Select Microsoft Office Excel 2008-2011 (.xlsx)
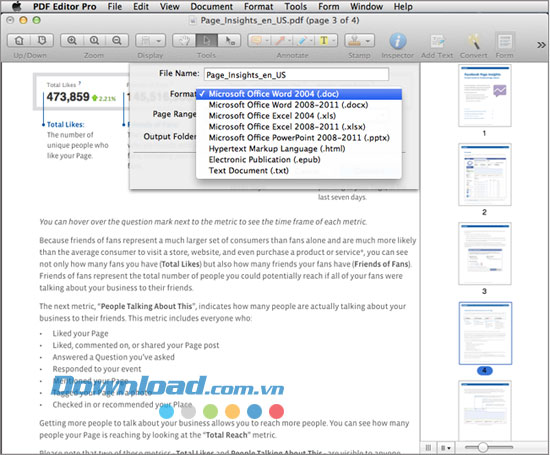 coord(299,126)
